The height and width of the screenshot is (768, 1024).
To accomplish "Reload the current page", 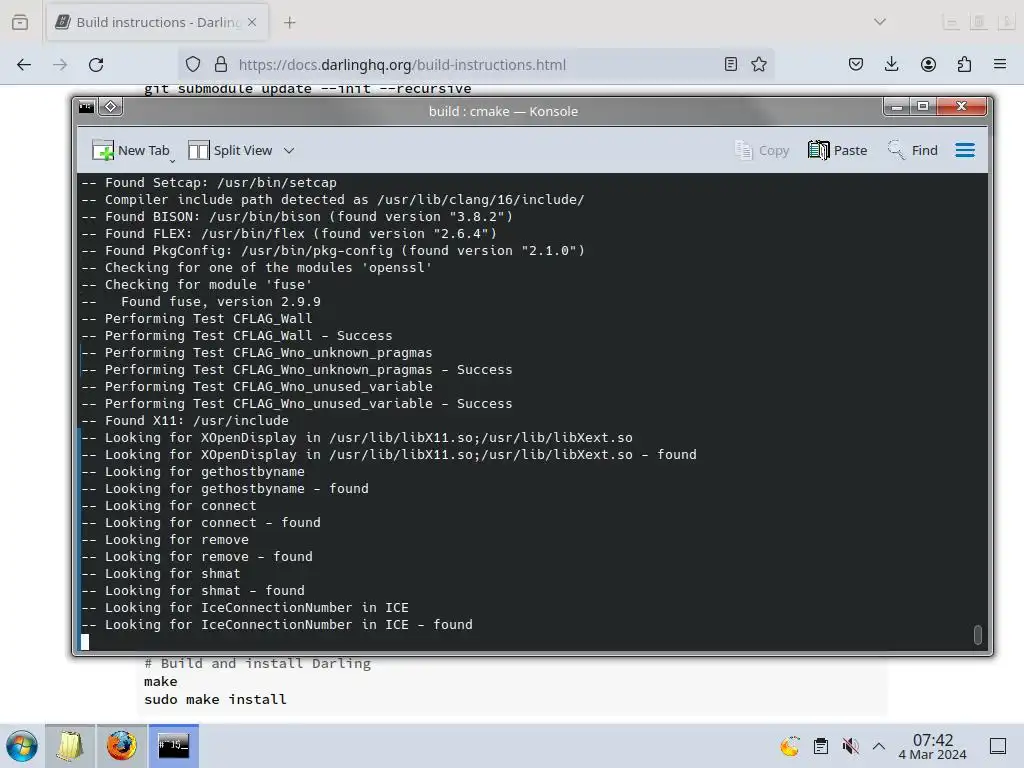I will coord(96,65).
